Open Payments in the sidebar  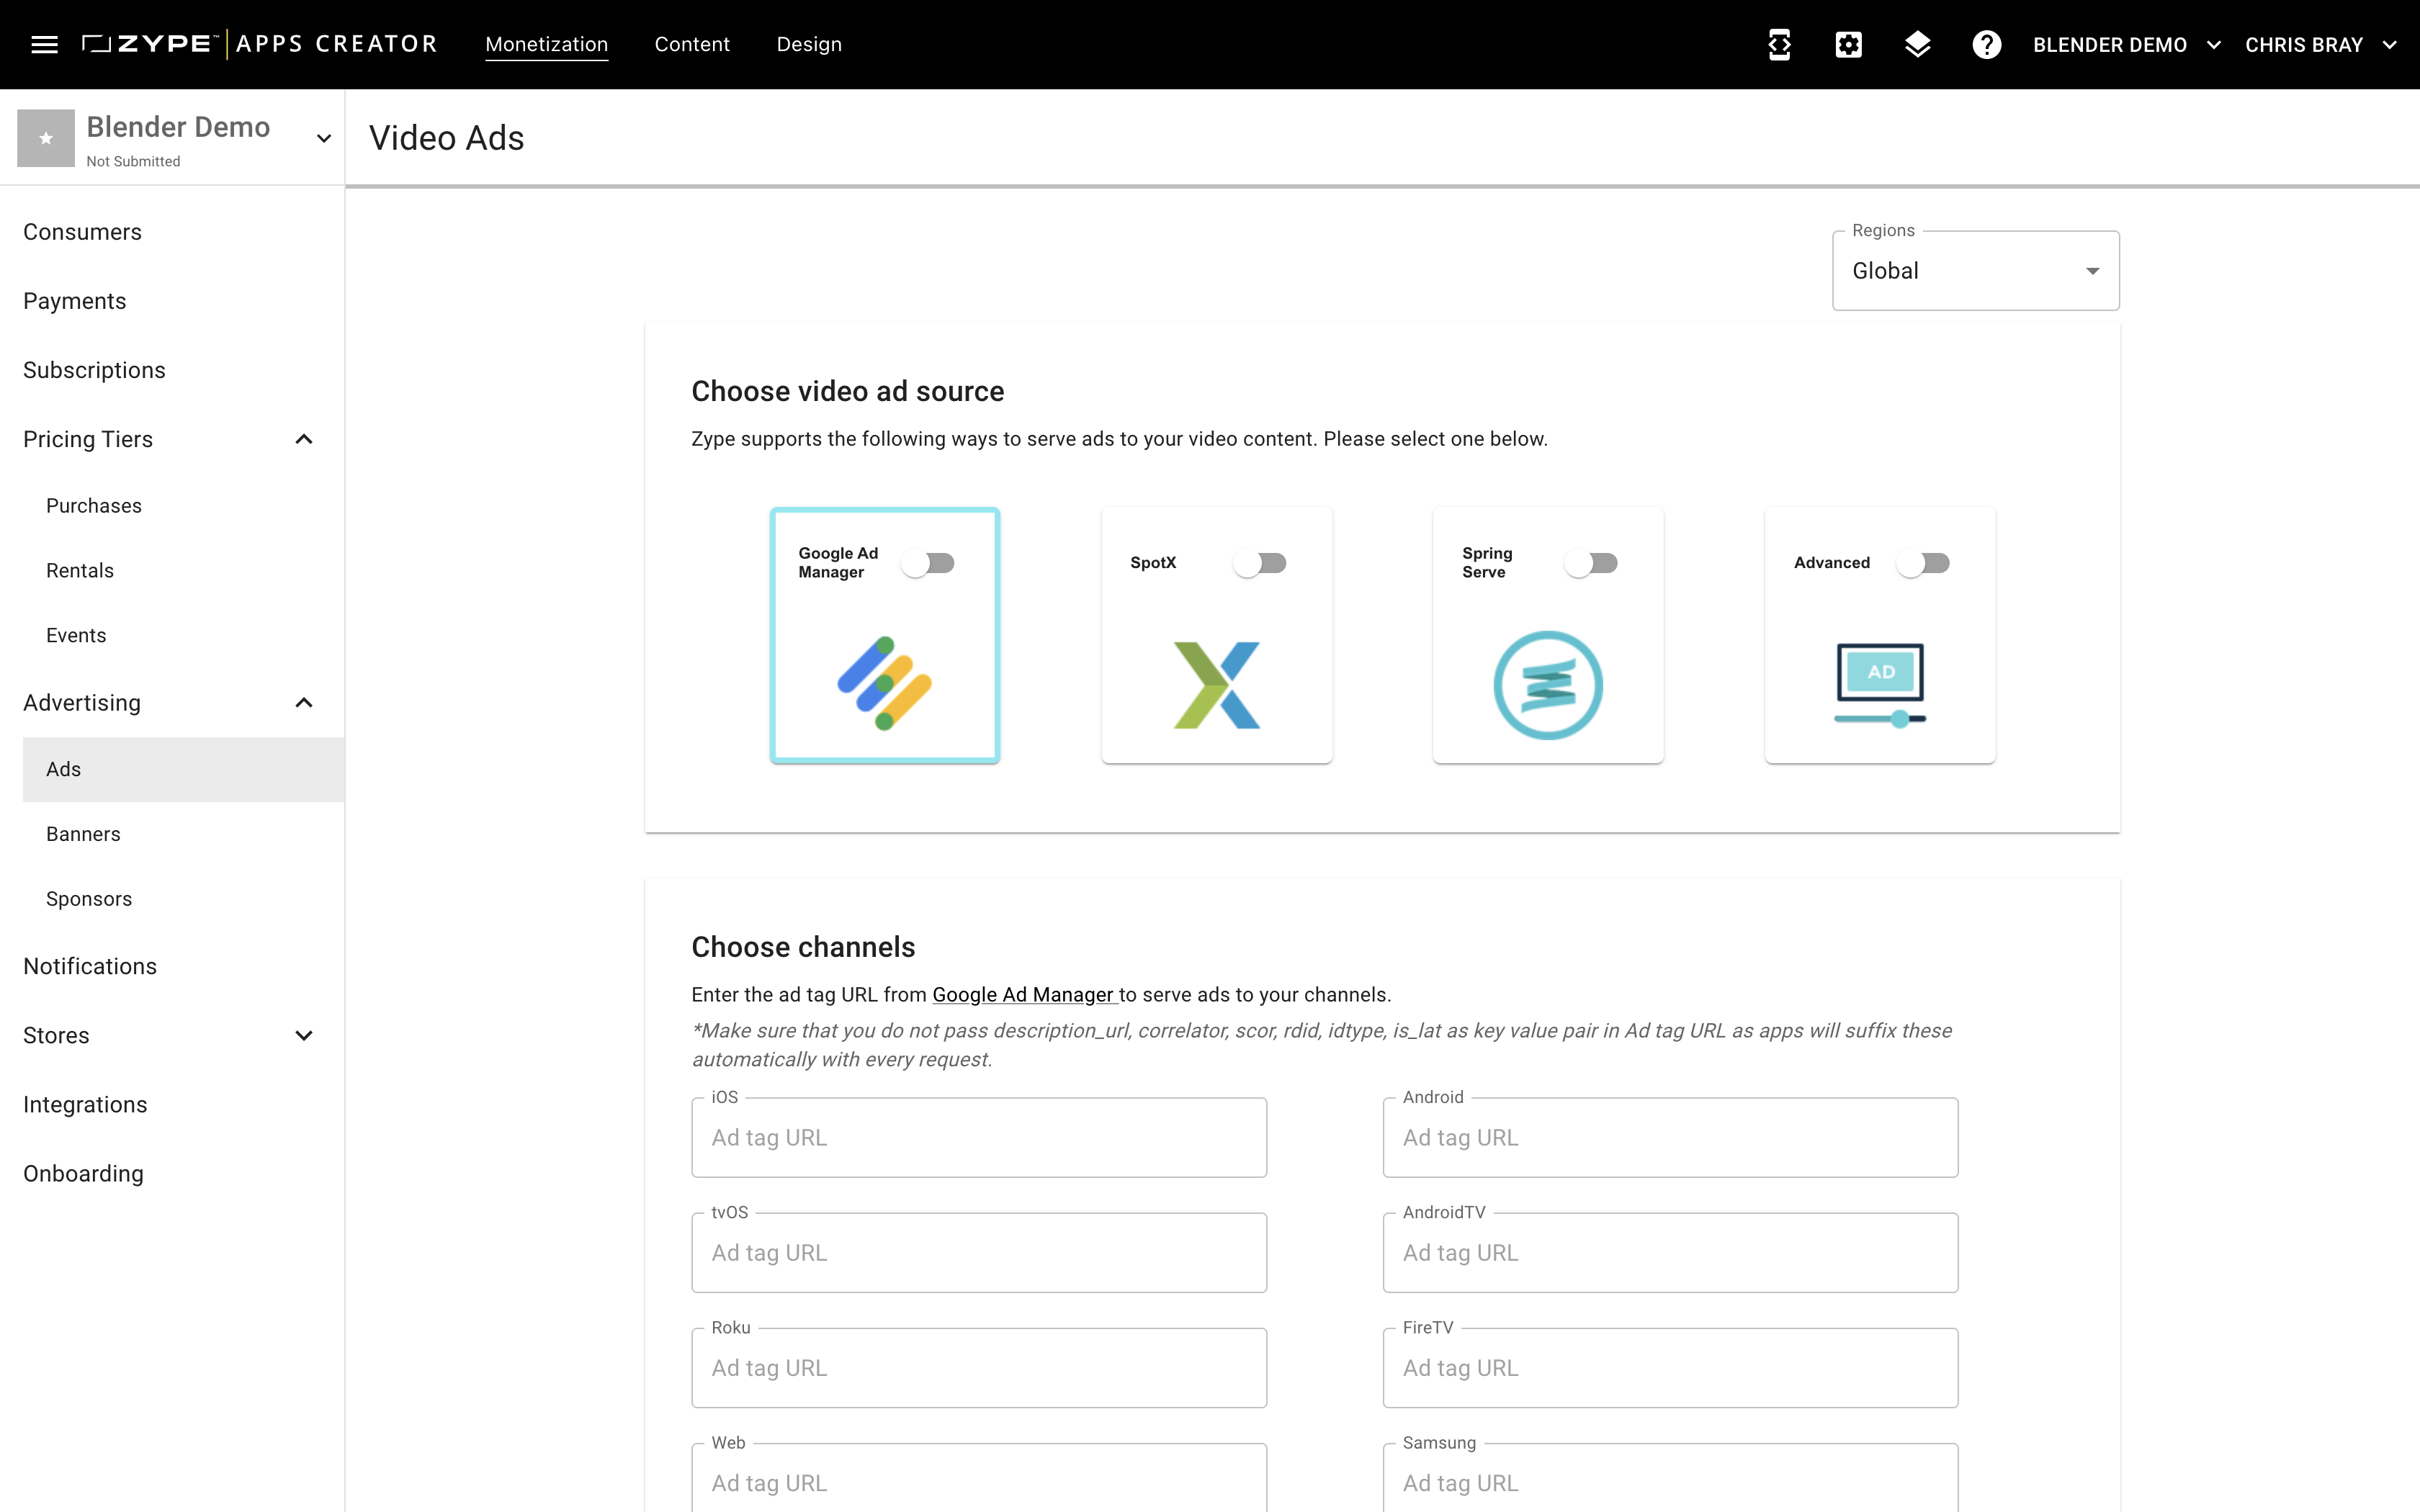[74, 301]
